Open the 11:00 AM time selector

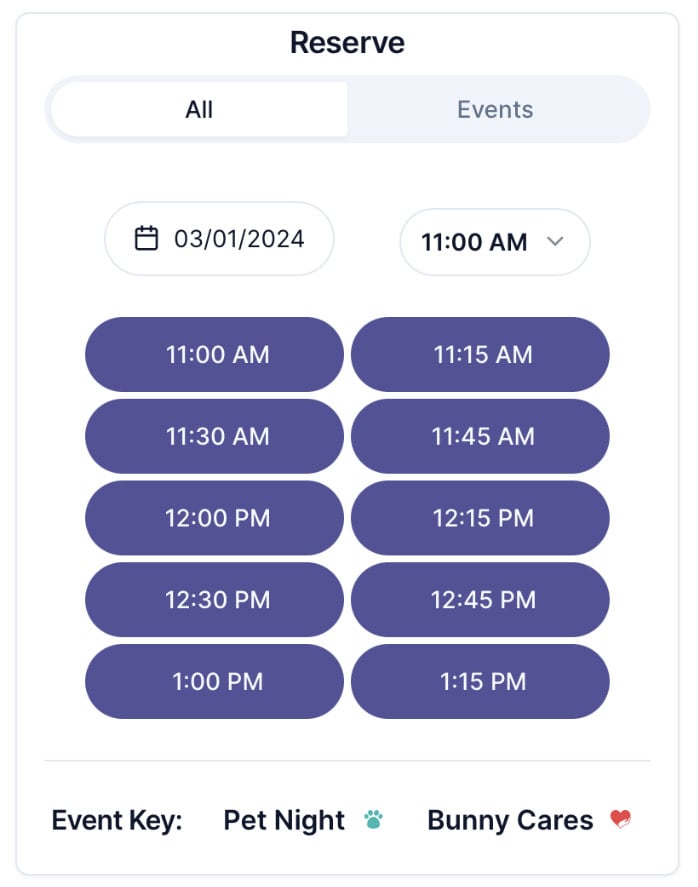[475, 242]
